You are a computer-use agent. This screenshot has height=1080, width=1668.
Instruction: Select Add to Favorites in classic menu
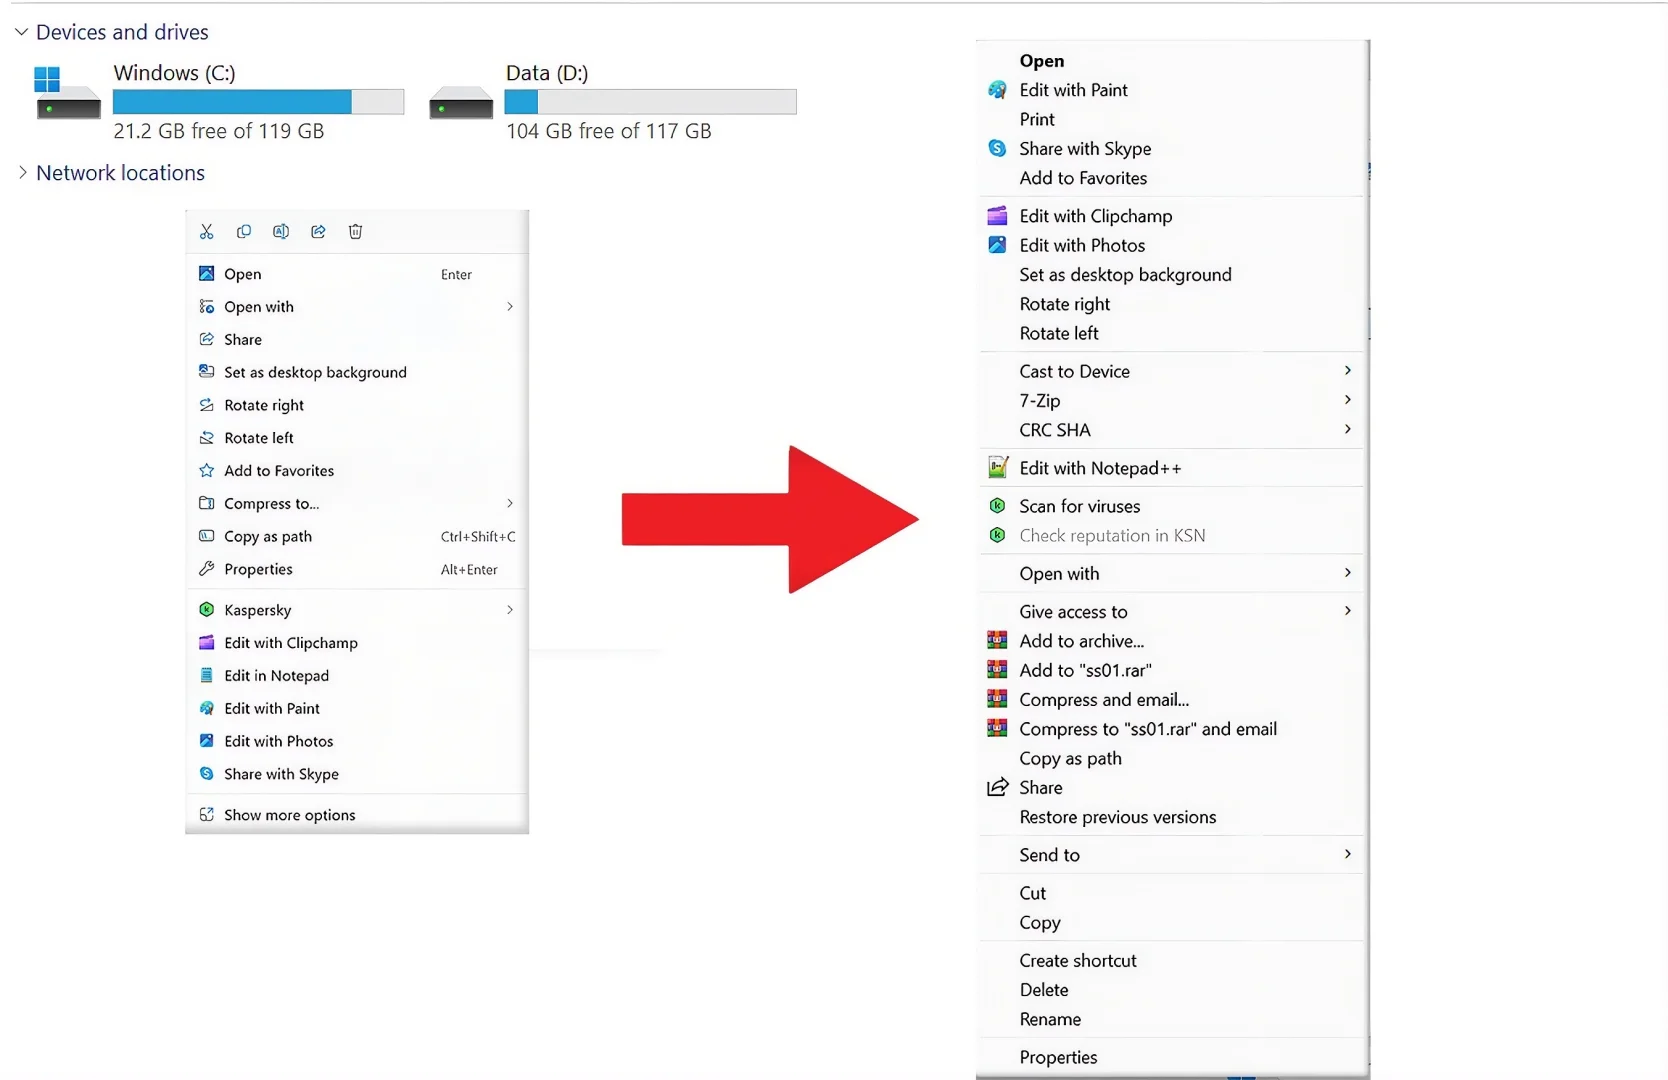point(1172,178)
